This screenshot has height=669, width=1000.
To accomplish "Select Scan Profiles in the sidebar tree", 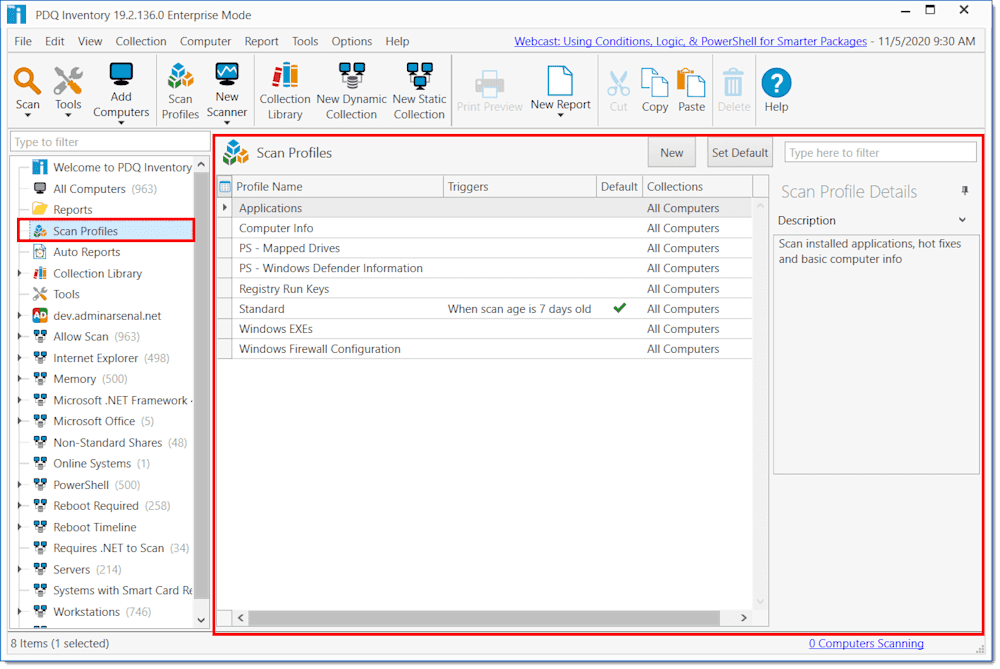I will tap(85, 231).
